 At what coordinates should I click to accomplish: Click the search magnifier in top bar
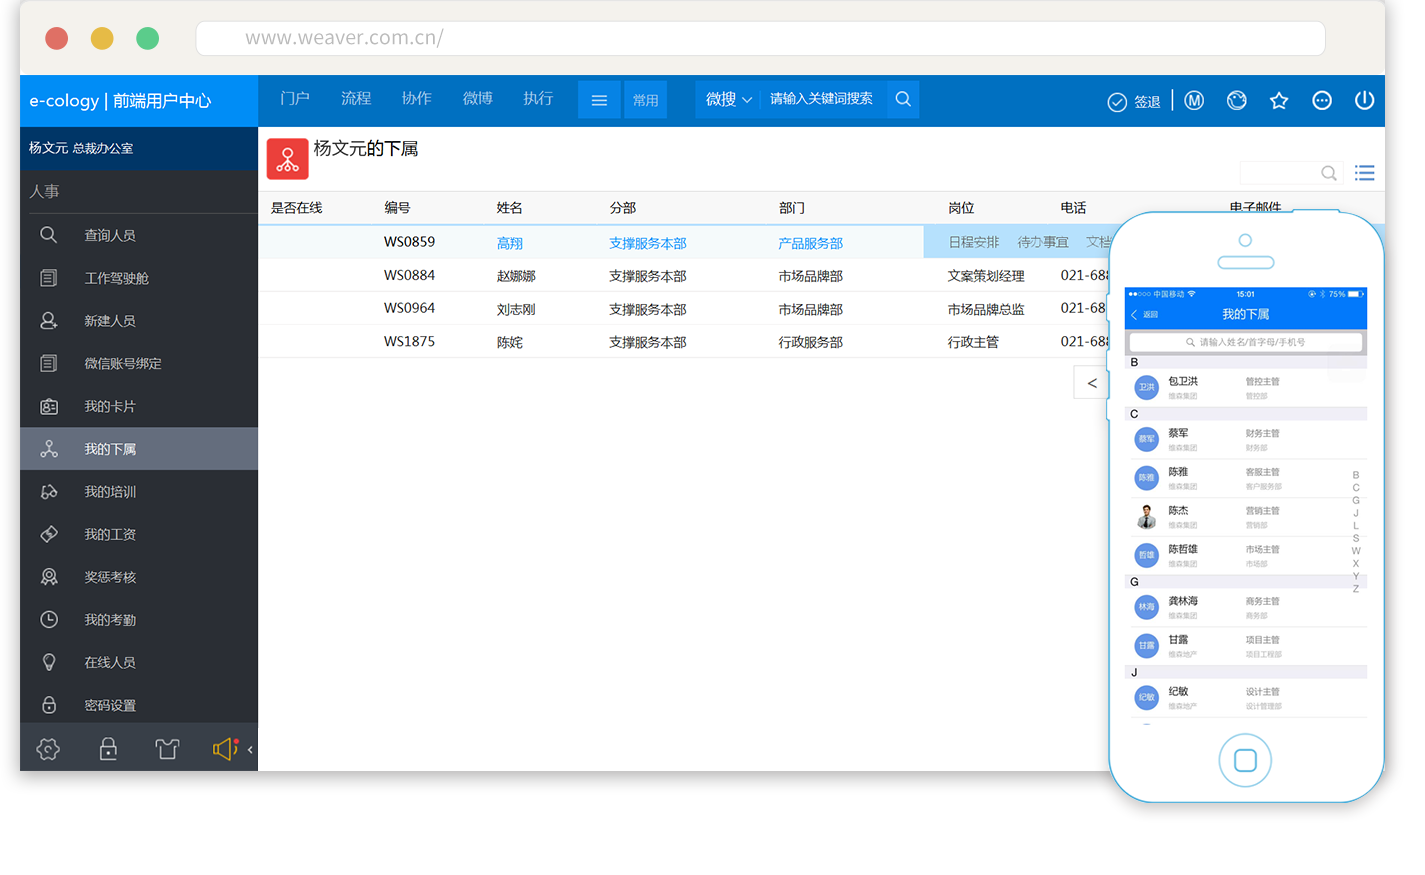point(903,99)
